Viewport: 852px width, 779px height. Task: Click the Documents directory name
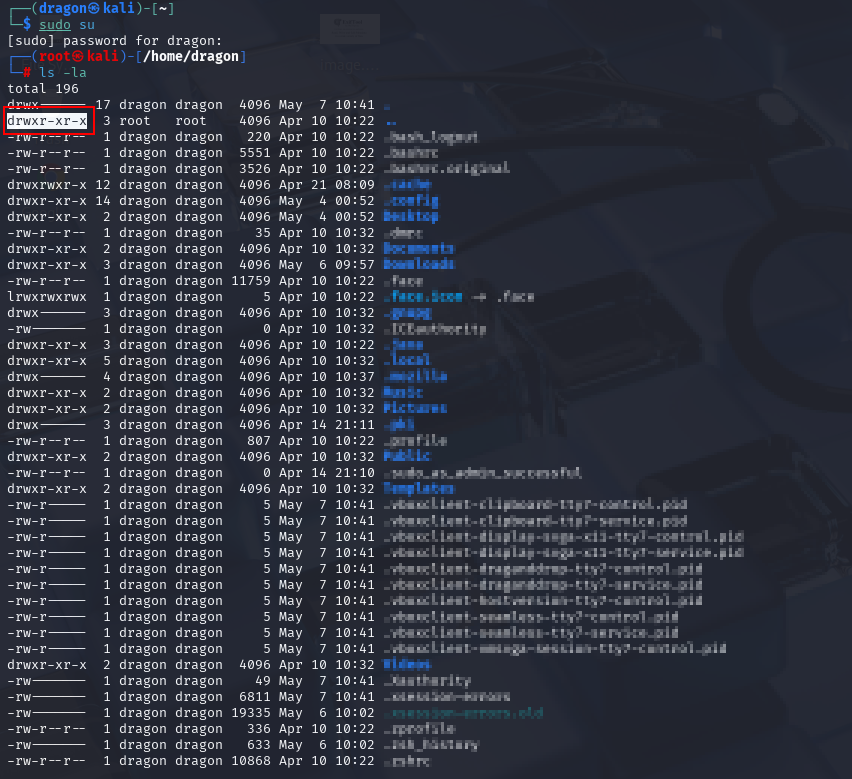click(x=418, y=248)
